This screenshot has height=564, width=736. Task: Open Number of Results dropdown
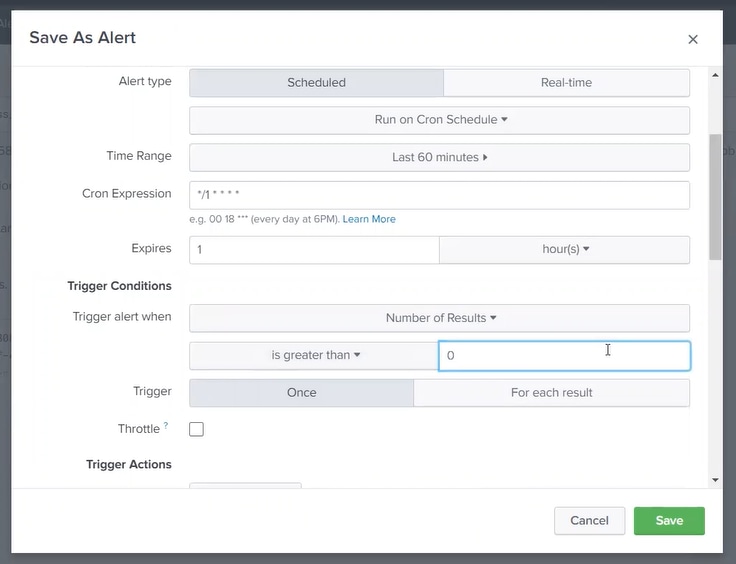[439, 318]
